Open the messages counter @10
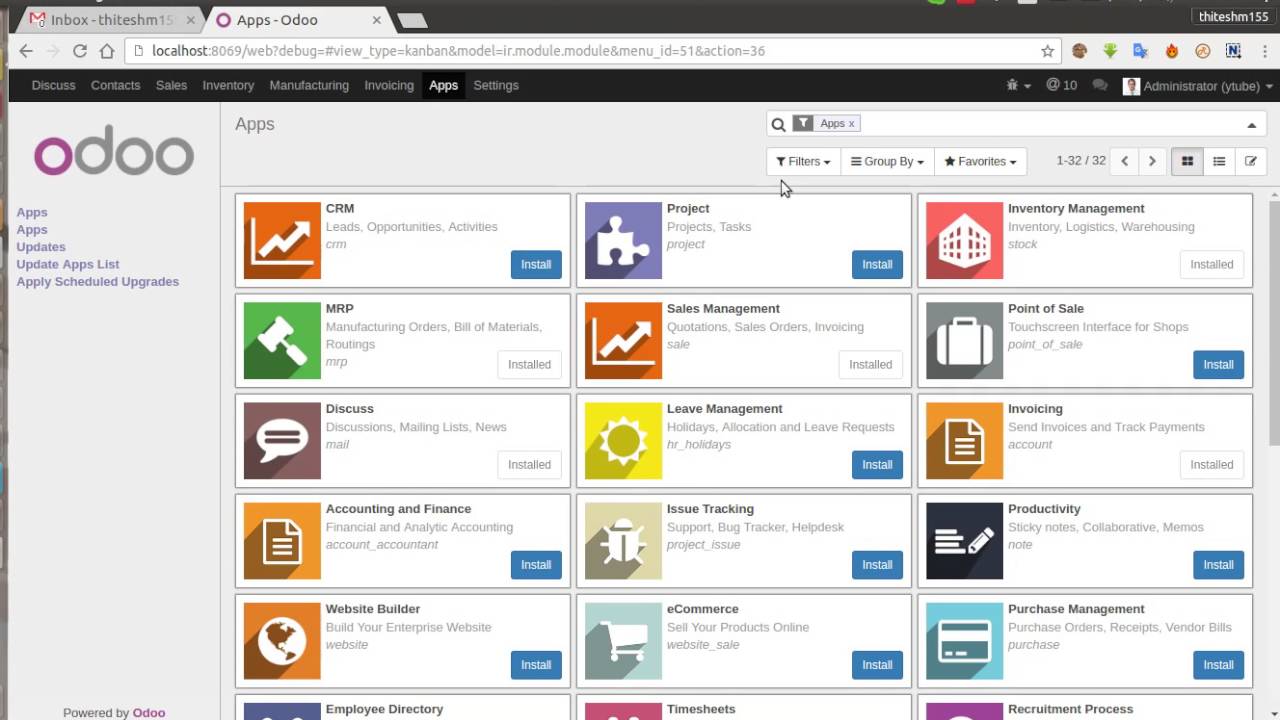1280x720 pixels. pyautogui.click(x=1062, y=85)
